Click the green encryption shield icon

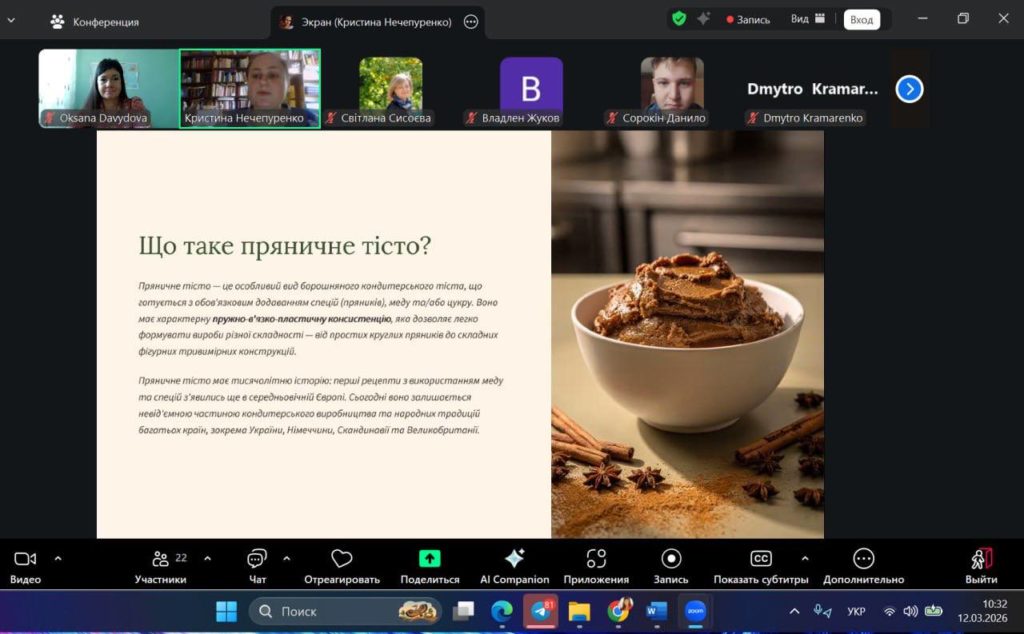[x=679, y=19]
